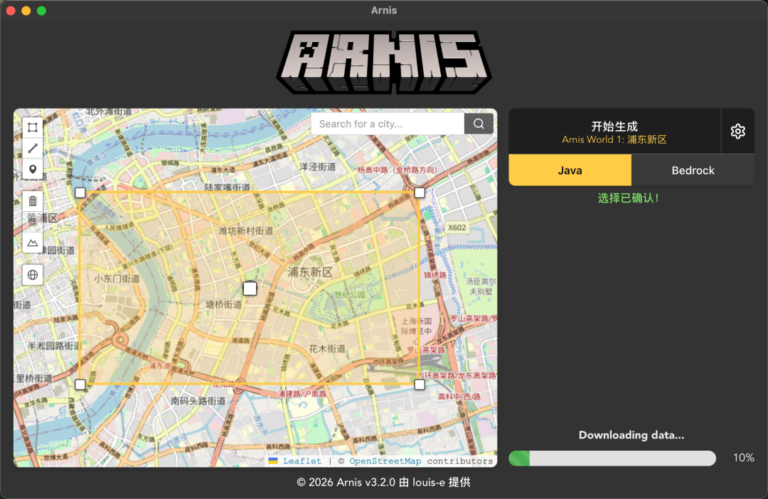Select the rectangle draw tool
The image size is (768, 499).
click(x=33, y=128)
